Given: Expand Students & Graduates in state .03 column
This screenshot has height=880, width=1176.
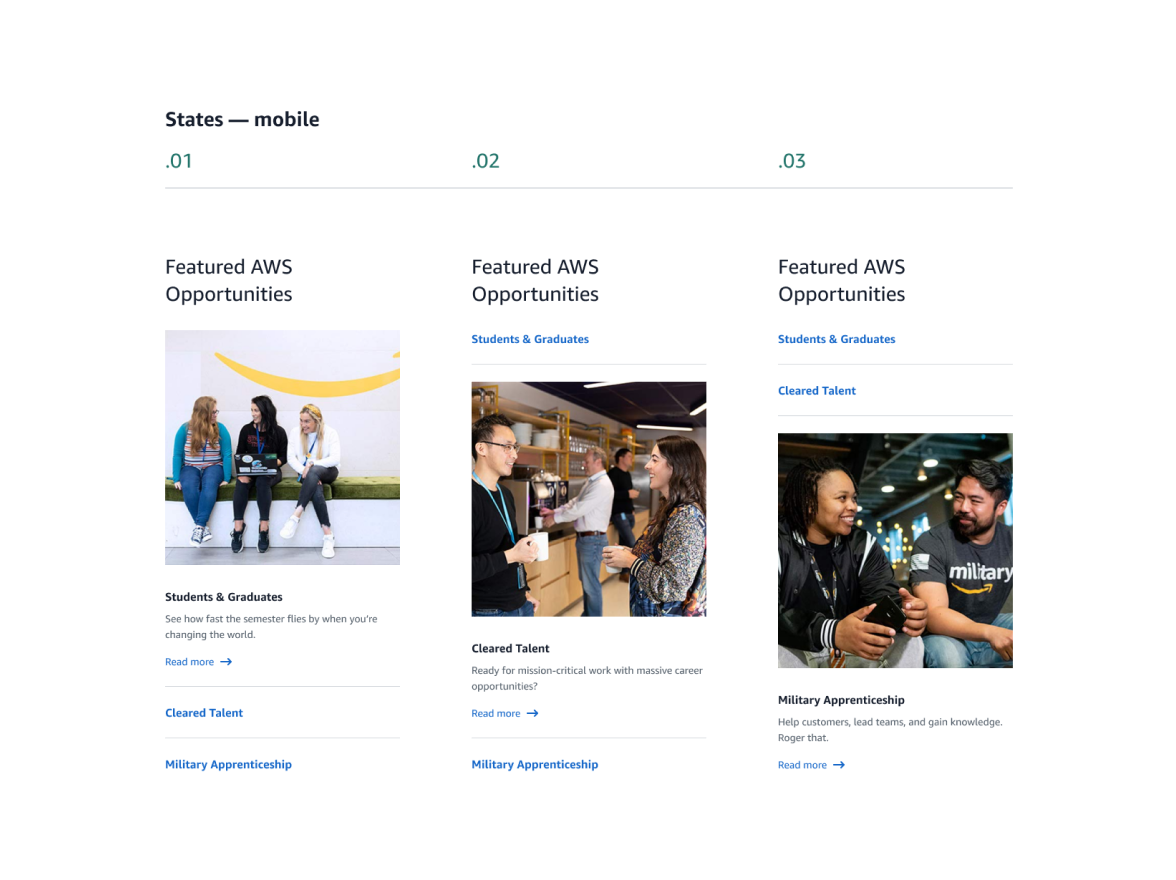Looking at the screenshot, I should pyautogui.click(x=836, y=339).
